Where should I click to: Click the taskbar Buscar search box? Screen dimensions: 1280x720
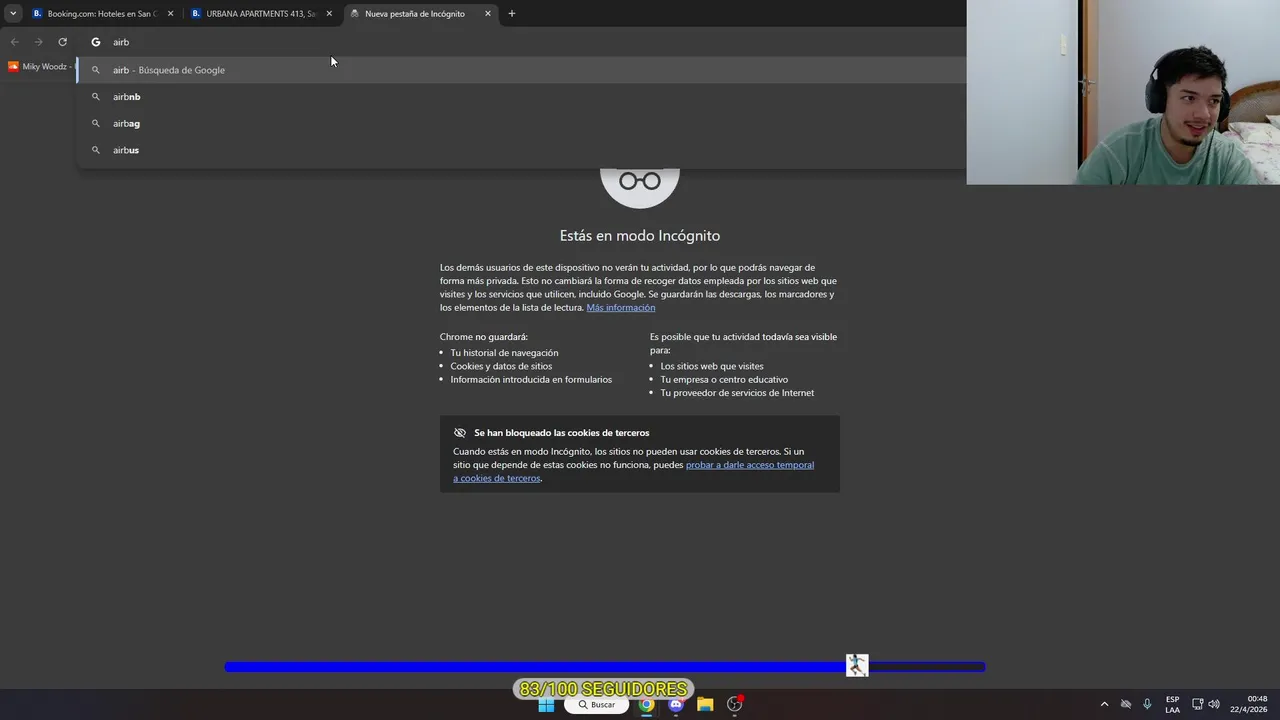point(596,705)
